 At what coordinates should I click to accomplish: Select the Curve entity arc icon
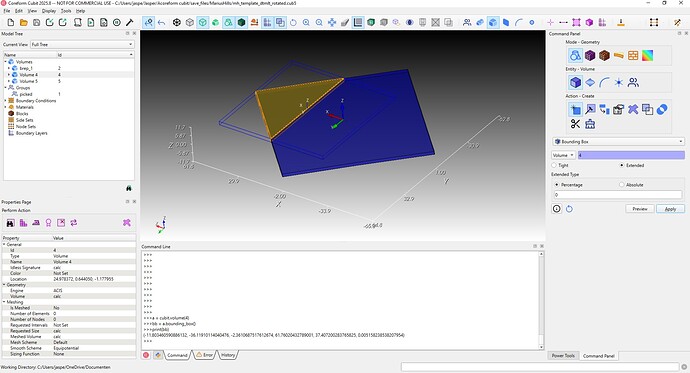[x=604, y=82]
